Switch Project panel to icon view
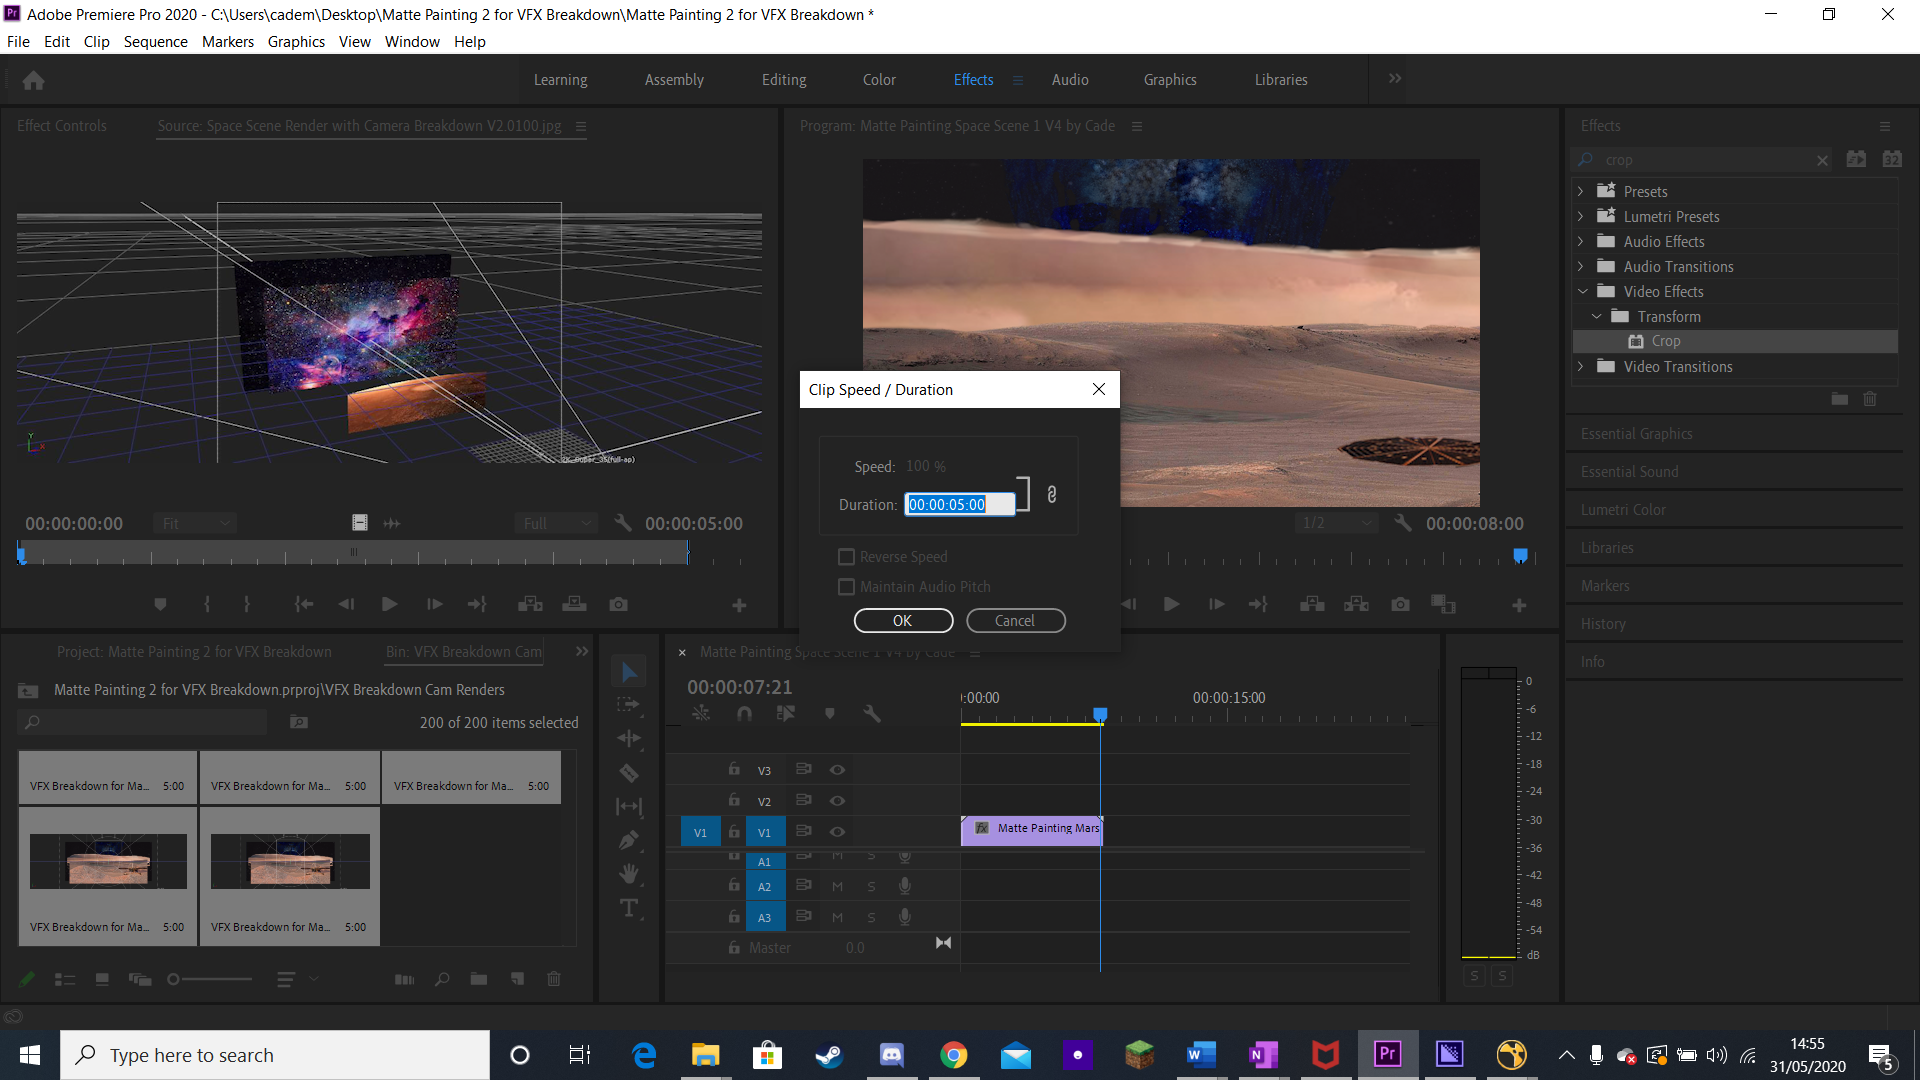The image size is (1920, 1080). coord(102,980)
